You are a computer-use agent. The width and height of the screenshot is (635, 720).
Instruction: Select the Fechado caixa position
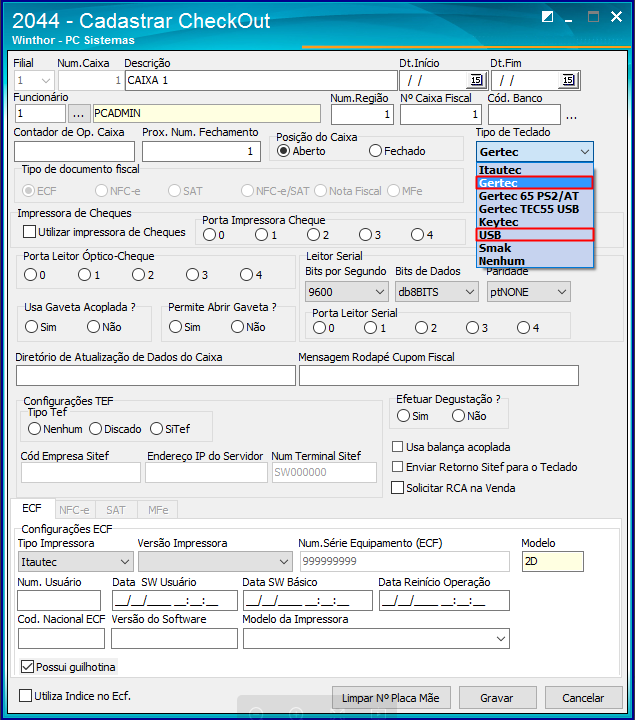click(x=375, y=151)
